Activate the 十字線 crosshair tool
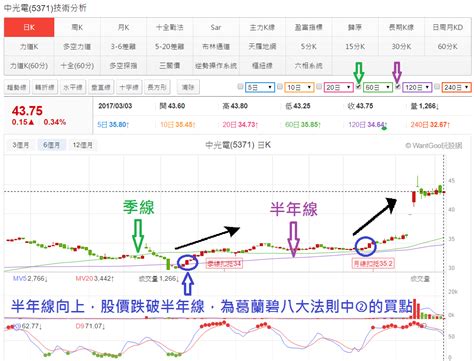Image resolution: width=474 pixels, height=361 pixels. 129,87
